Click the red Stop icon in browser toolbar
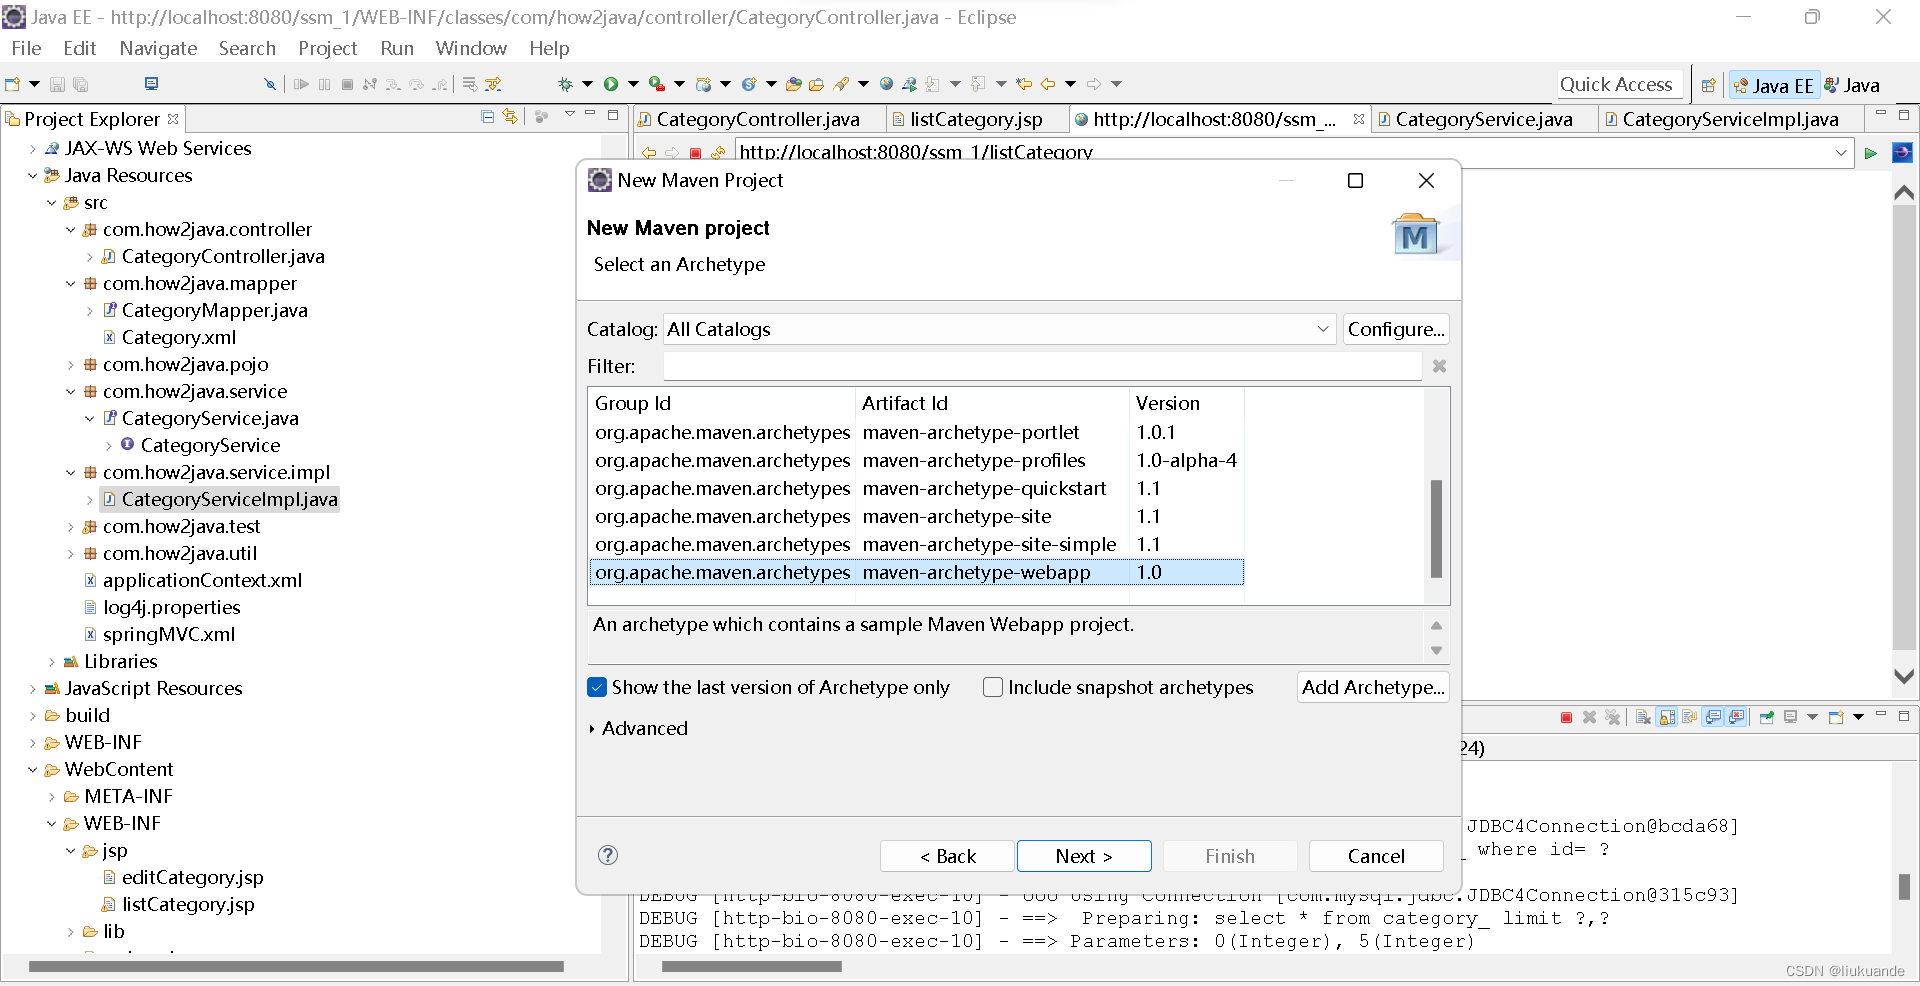1920x986 pixels. [x=695, y=153]
